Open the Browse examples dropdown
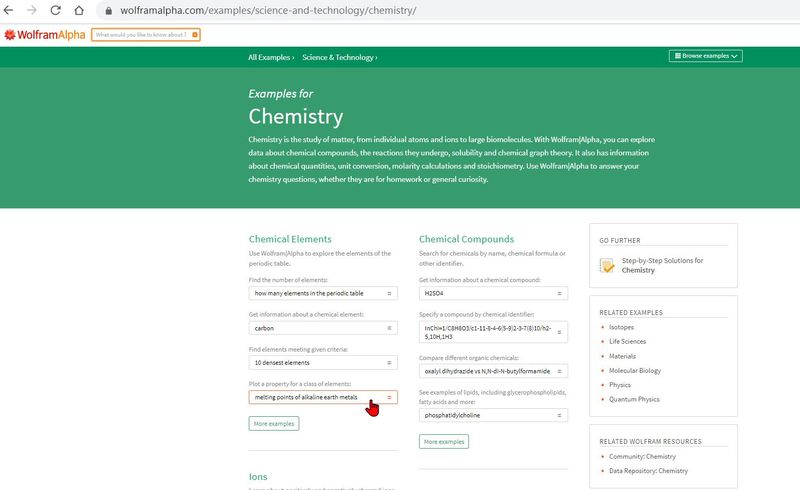 [x=706, y=56]
